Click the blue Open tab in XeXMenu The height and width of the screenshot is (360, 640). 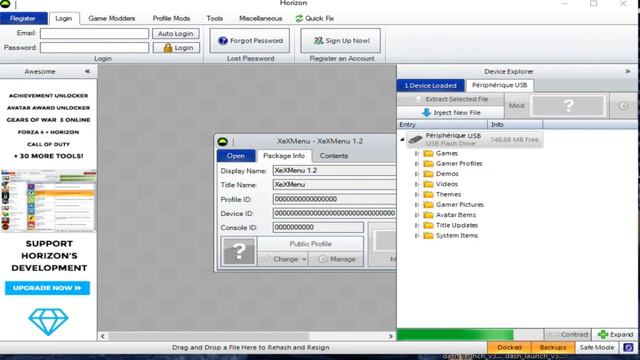pyautogui.click(x=236, y=156)
